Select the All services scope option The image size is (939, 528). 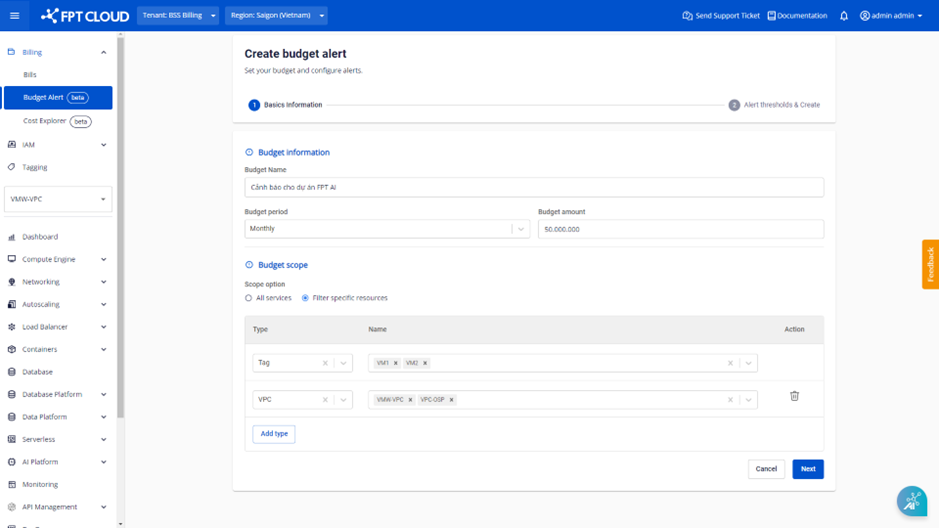(249, 298)
